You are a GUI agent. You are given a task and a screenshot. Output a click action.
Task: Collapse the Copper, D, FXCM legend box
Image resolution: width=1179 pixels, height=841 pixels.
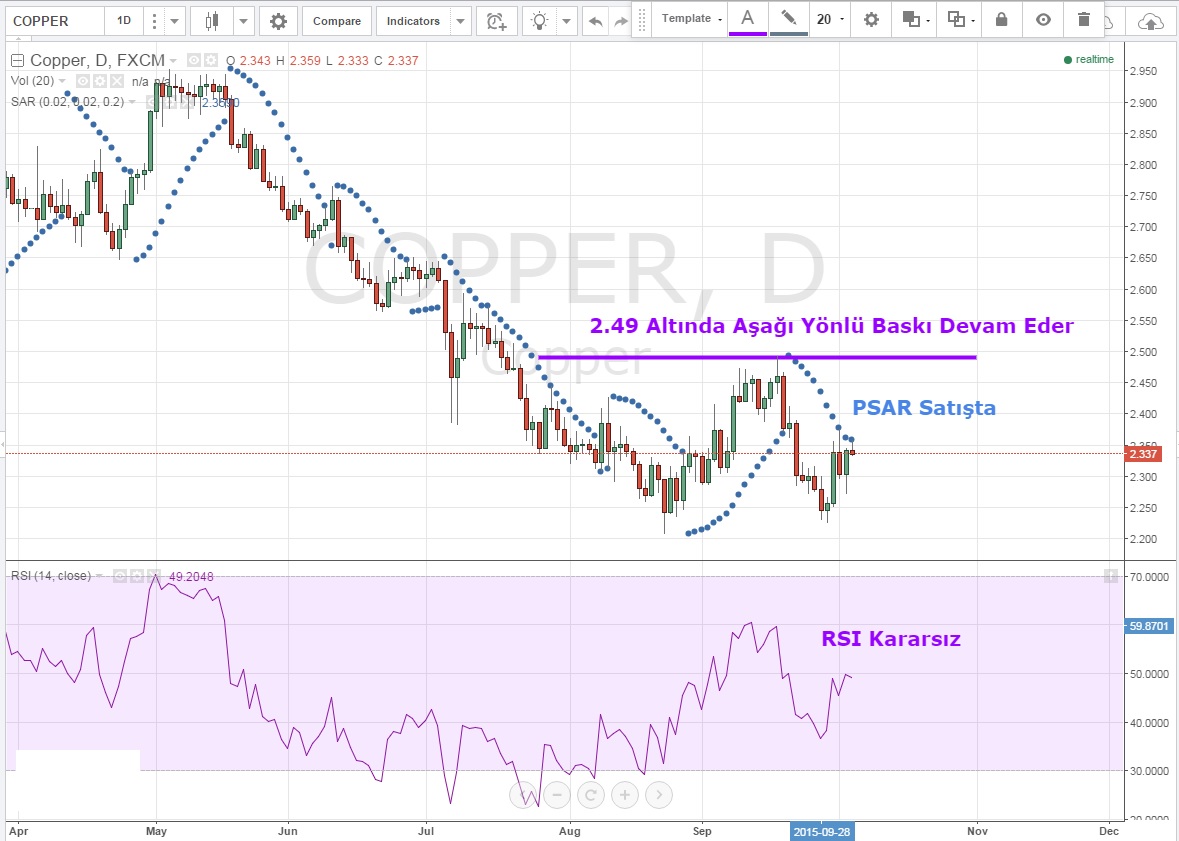pos(17,61)
